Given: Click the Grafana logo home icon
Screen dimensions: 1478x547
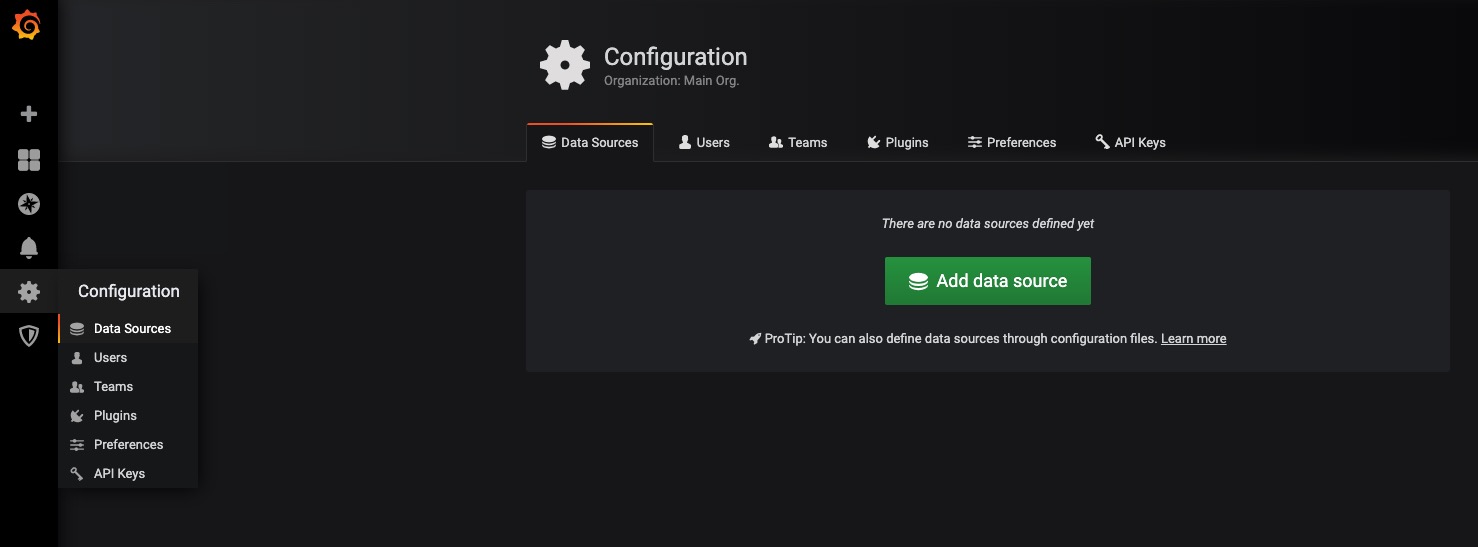Looking at the screenshot, I should 27,26.
